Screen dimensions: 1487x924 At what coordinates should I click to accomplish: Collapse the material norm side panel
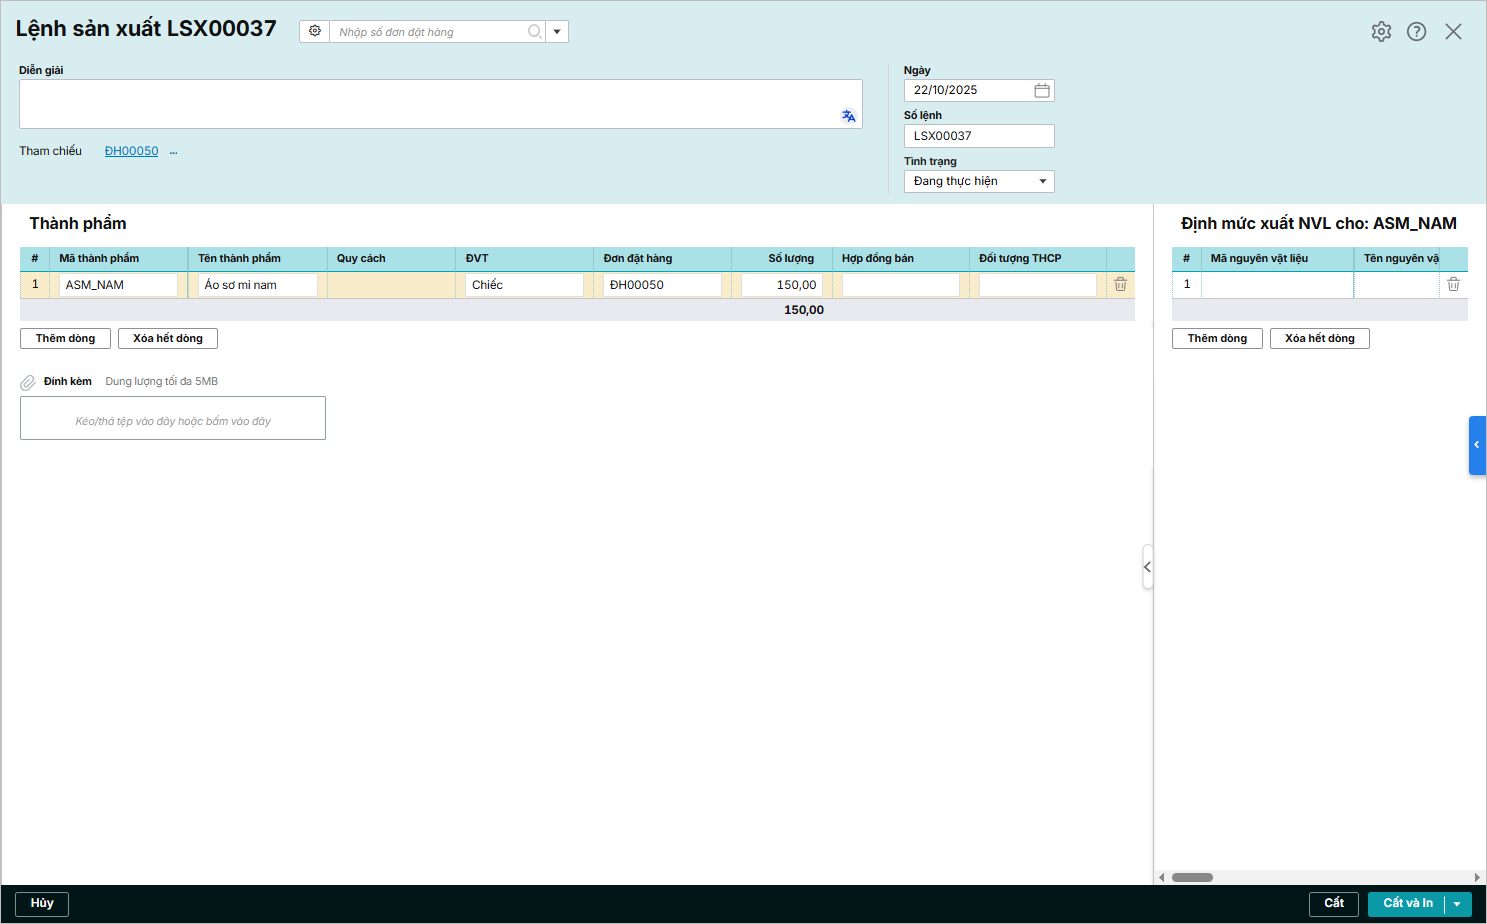[1147, 567]
